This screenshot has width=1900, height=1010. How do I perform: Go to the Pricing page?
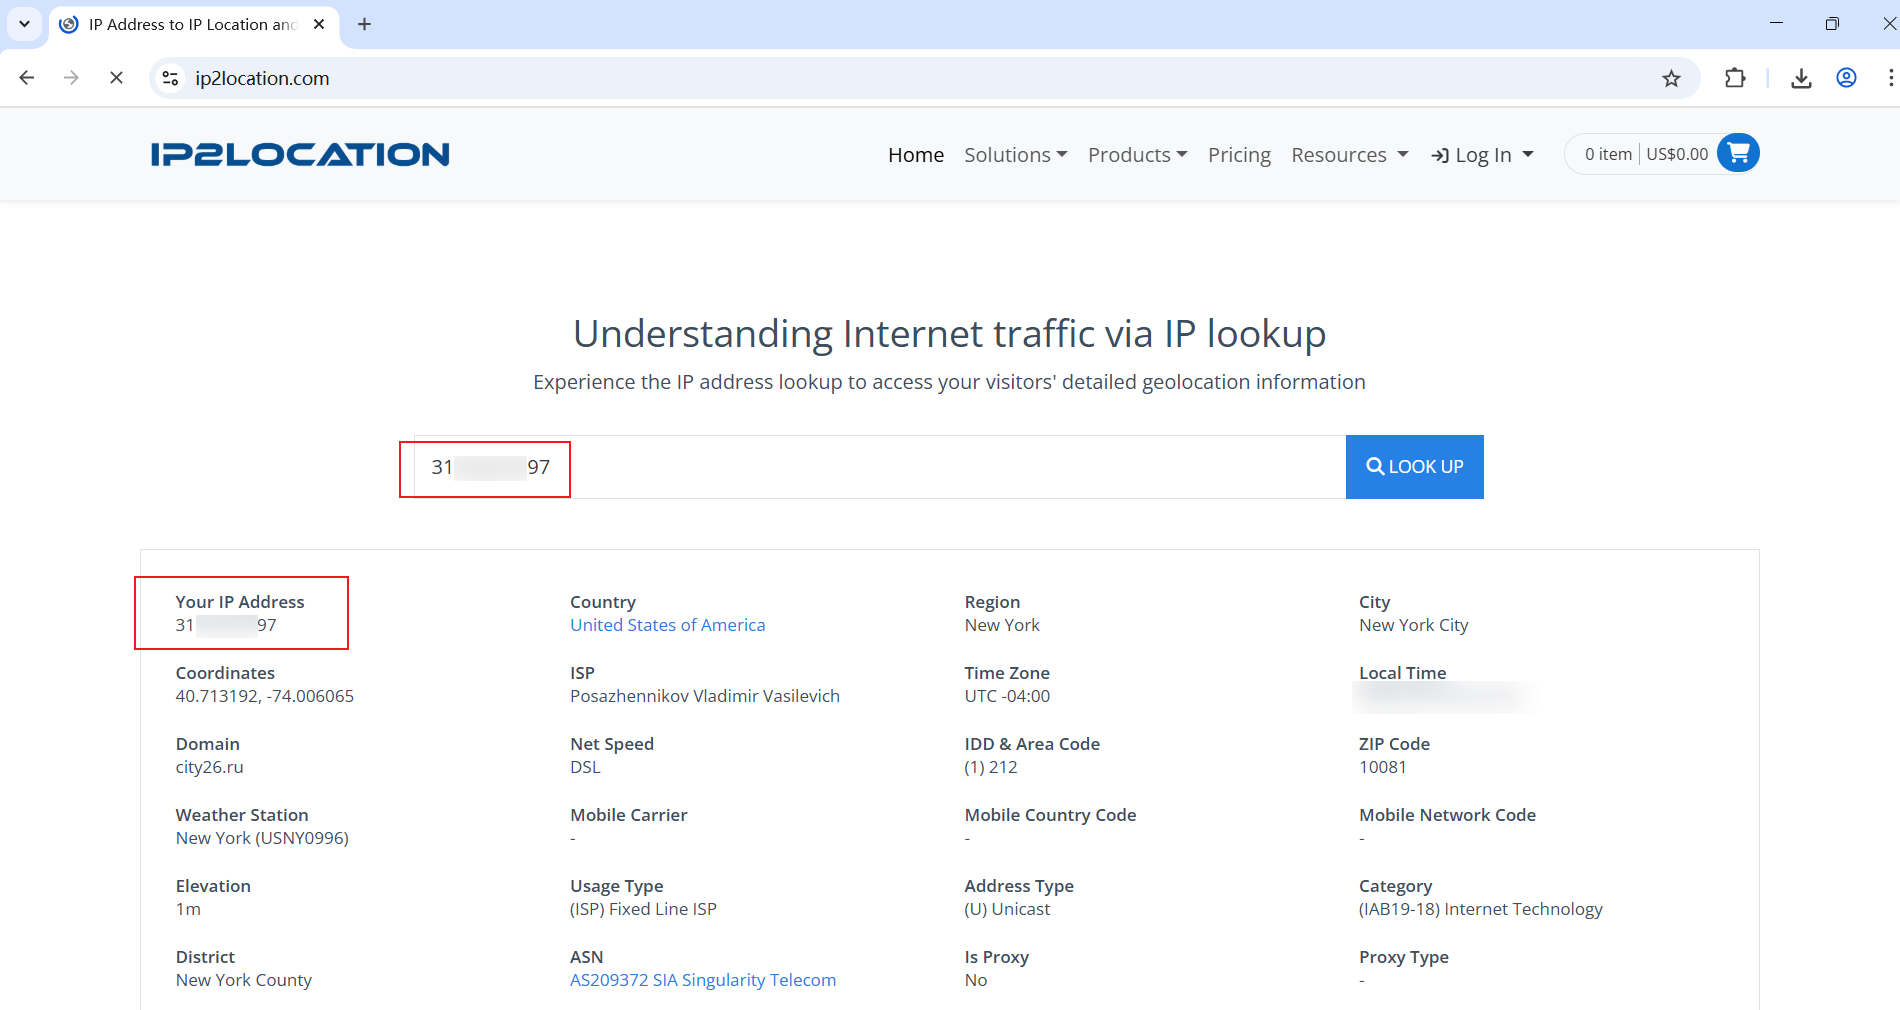point(1239,155)
